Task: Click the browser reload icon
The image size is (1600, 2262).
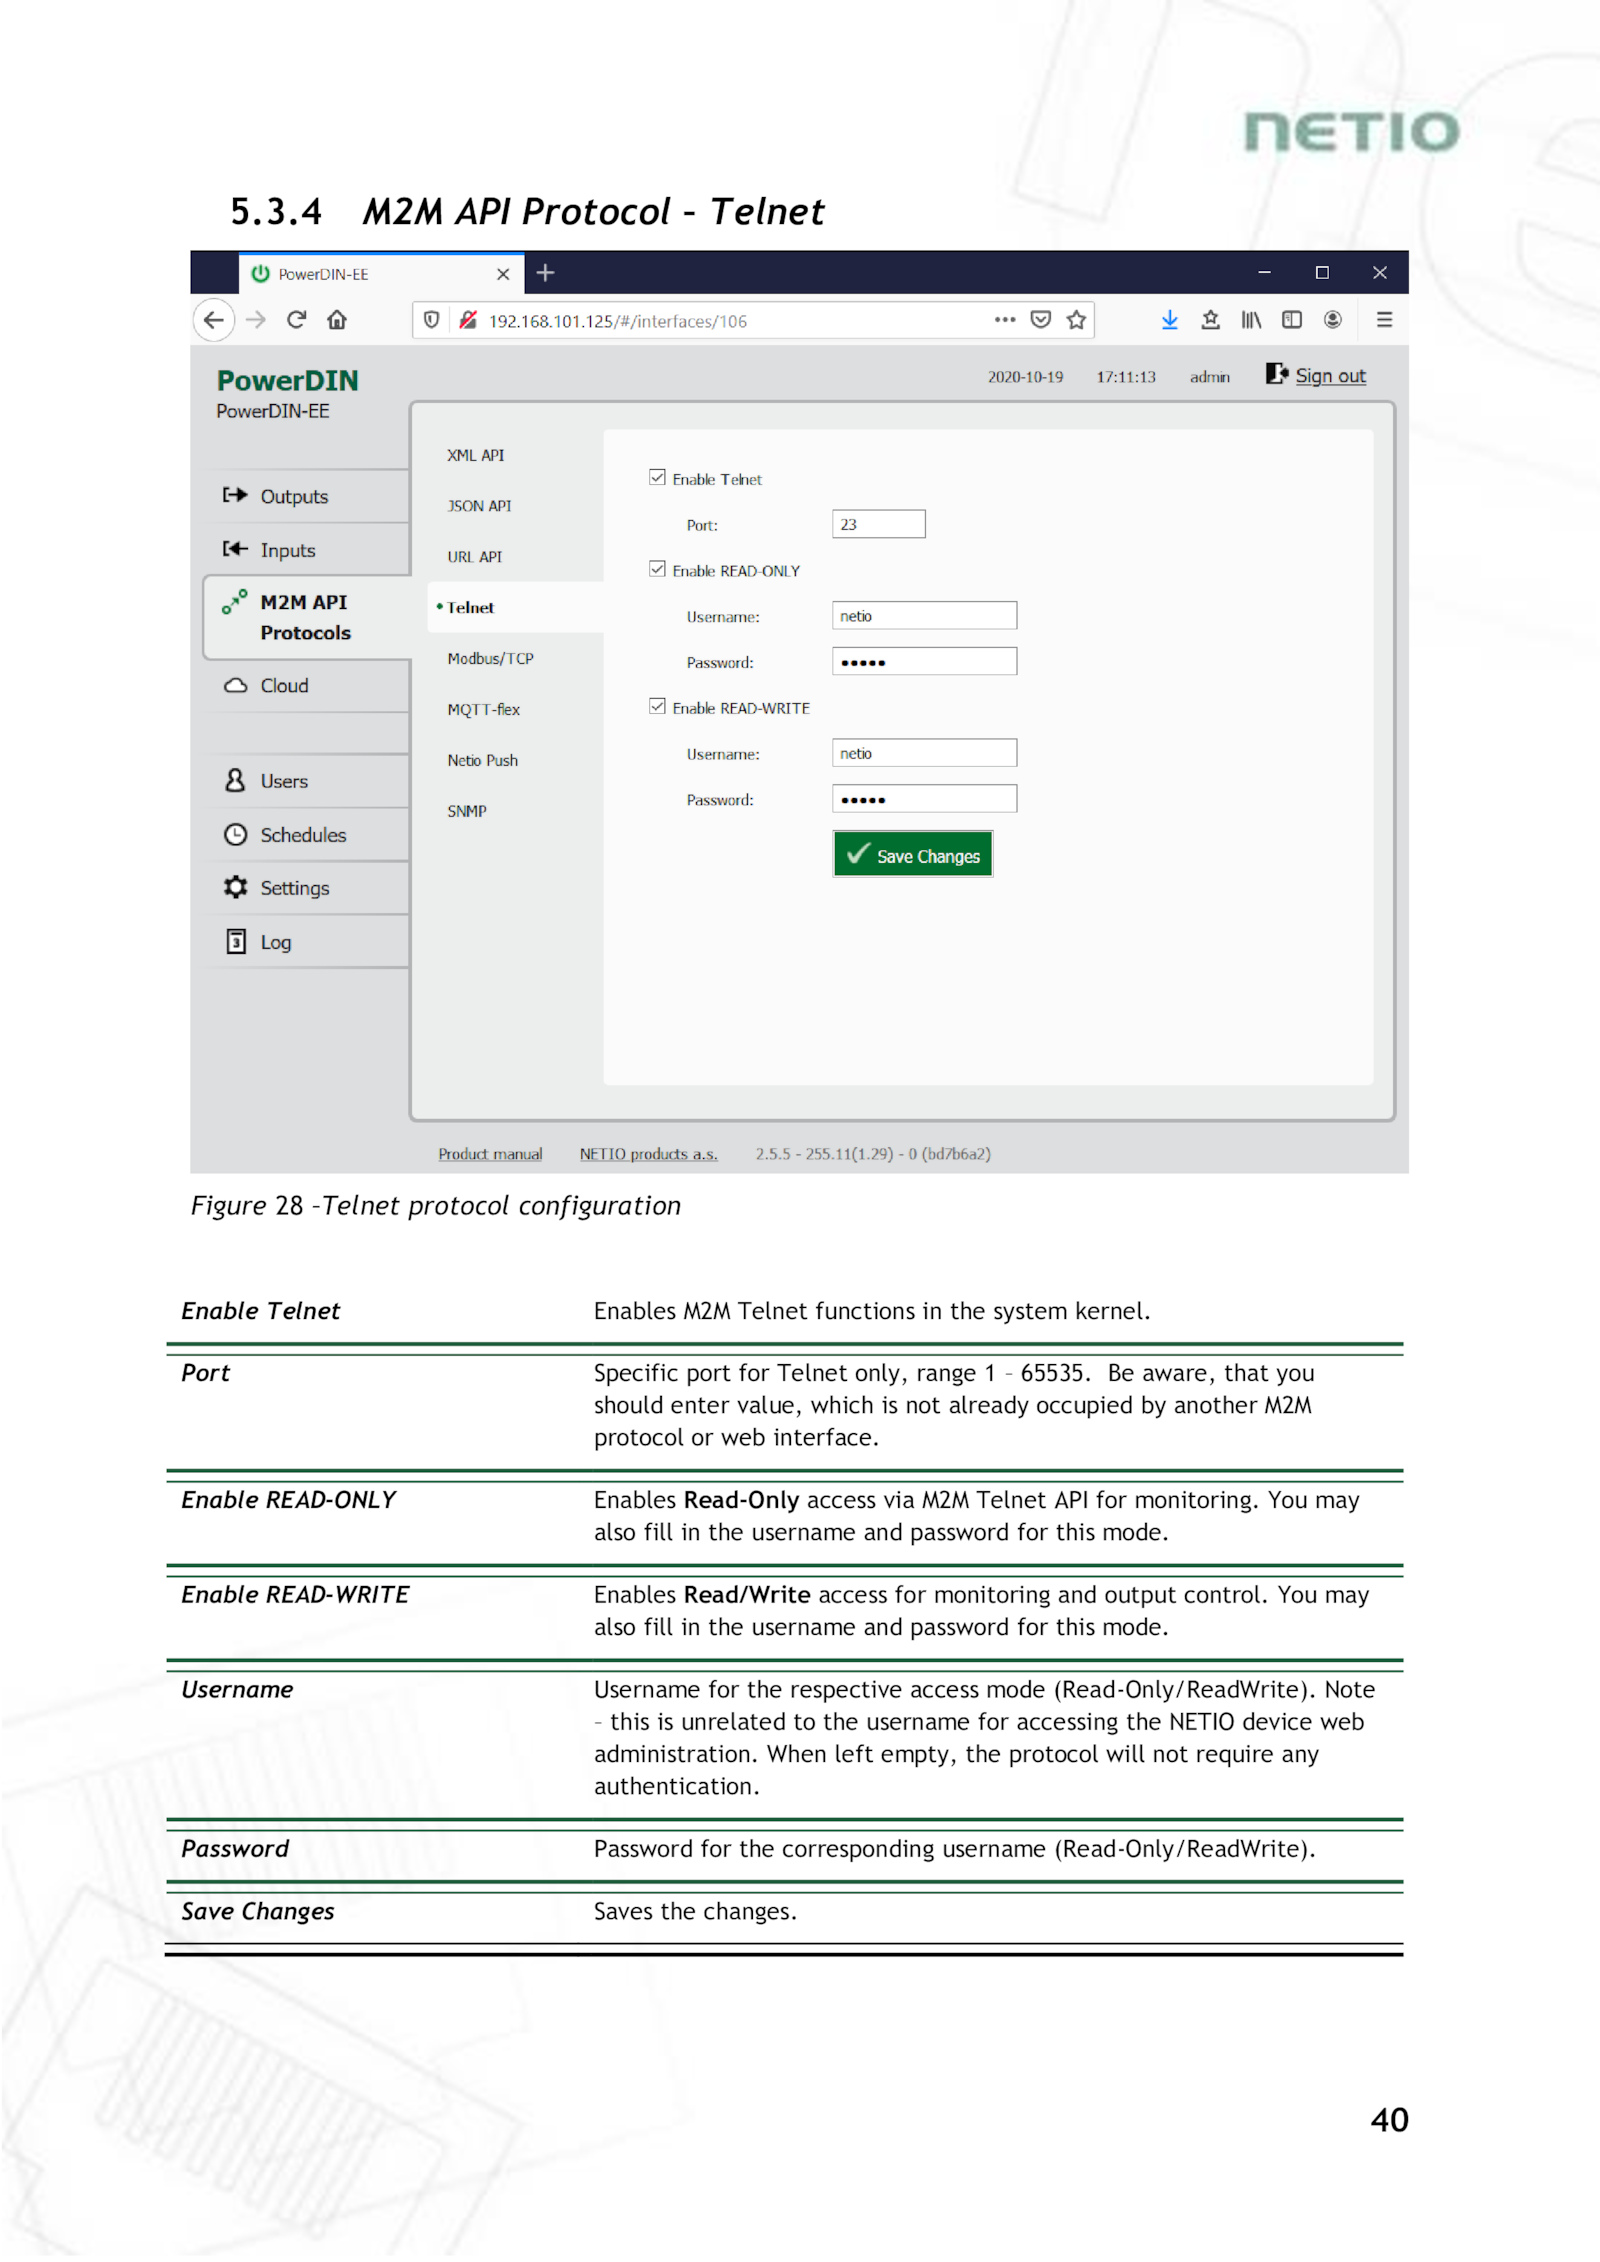Action: [x=296, y=320]
